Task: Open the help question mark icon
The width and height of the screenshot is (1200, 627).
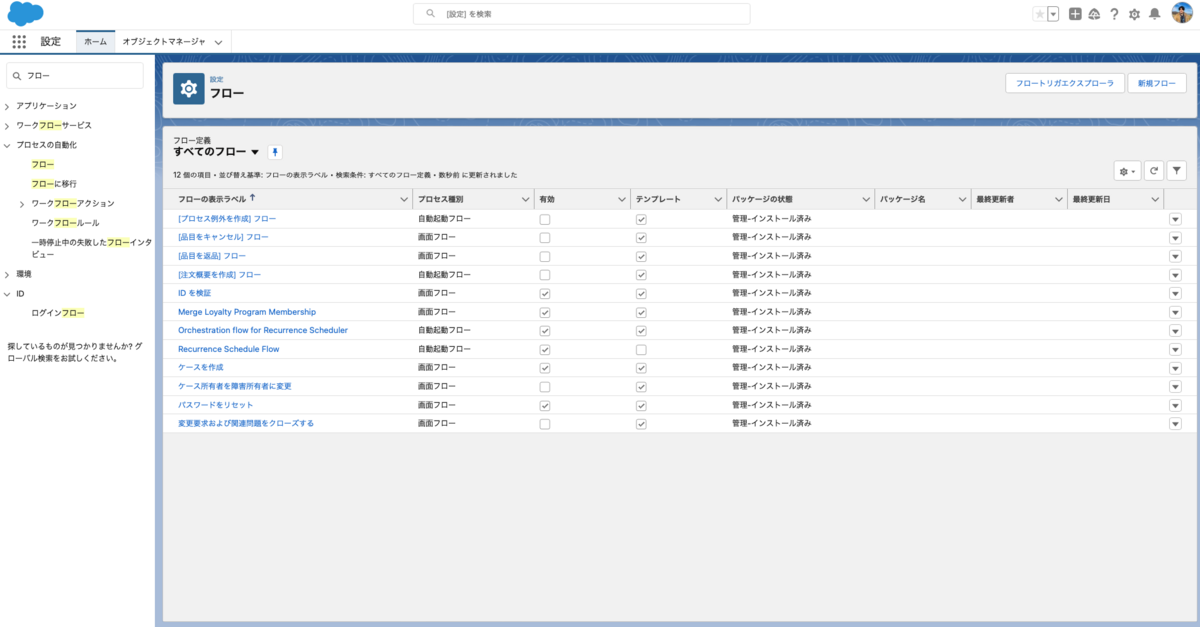Action: 1114,14
